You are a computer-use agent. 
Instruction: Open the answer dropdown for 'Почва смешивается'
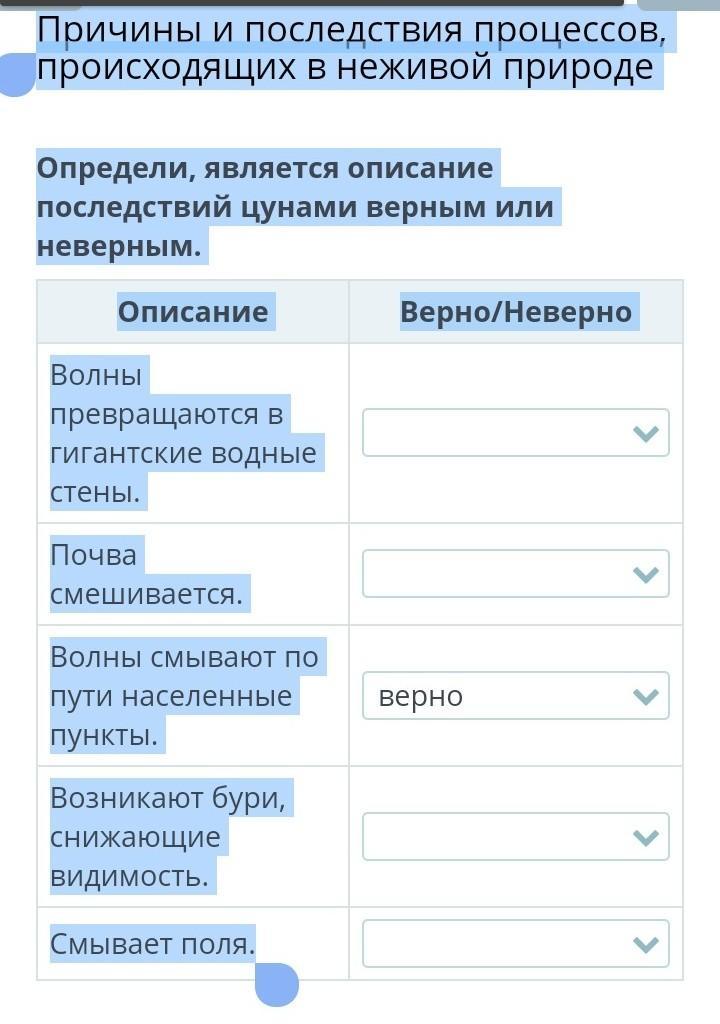coord(515,573)
